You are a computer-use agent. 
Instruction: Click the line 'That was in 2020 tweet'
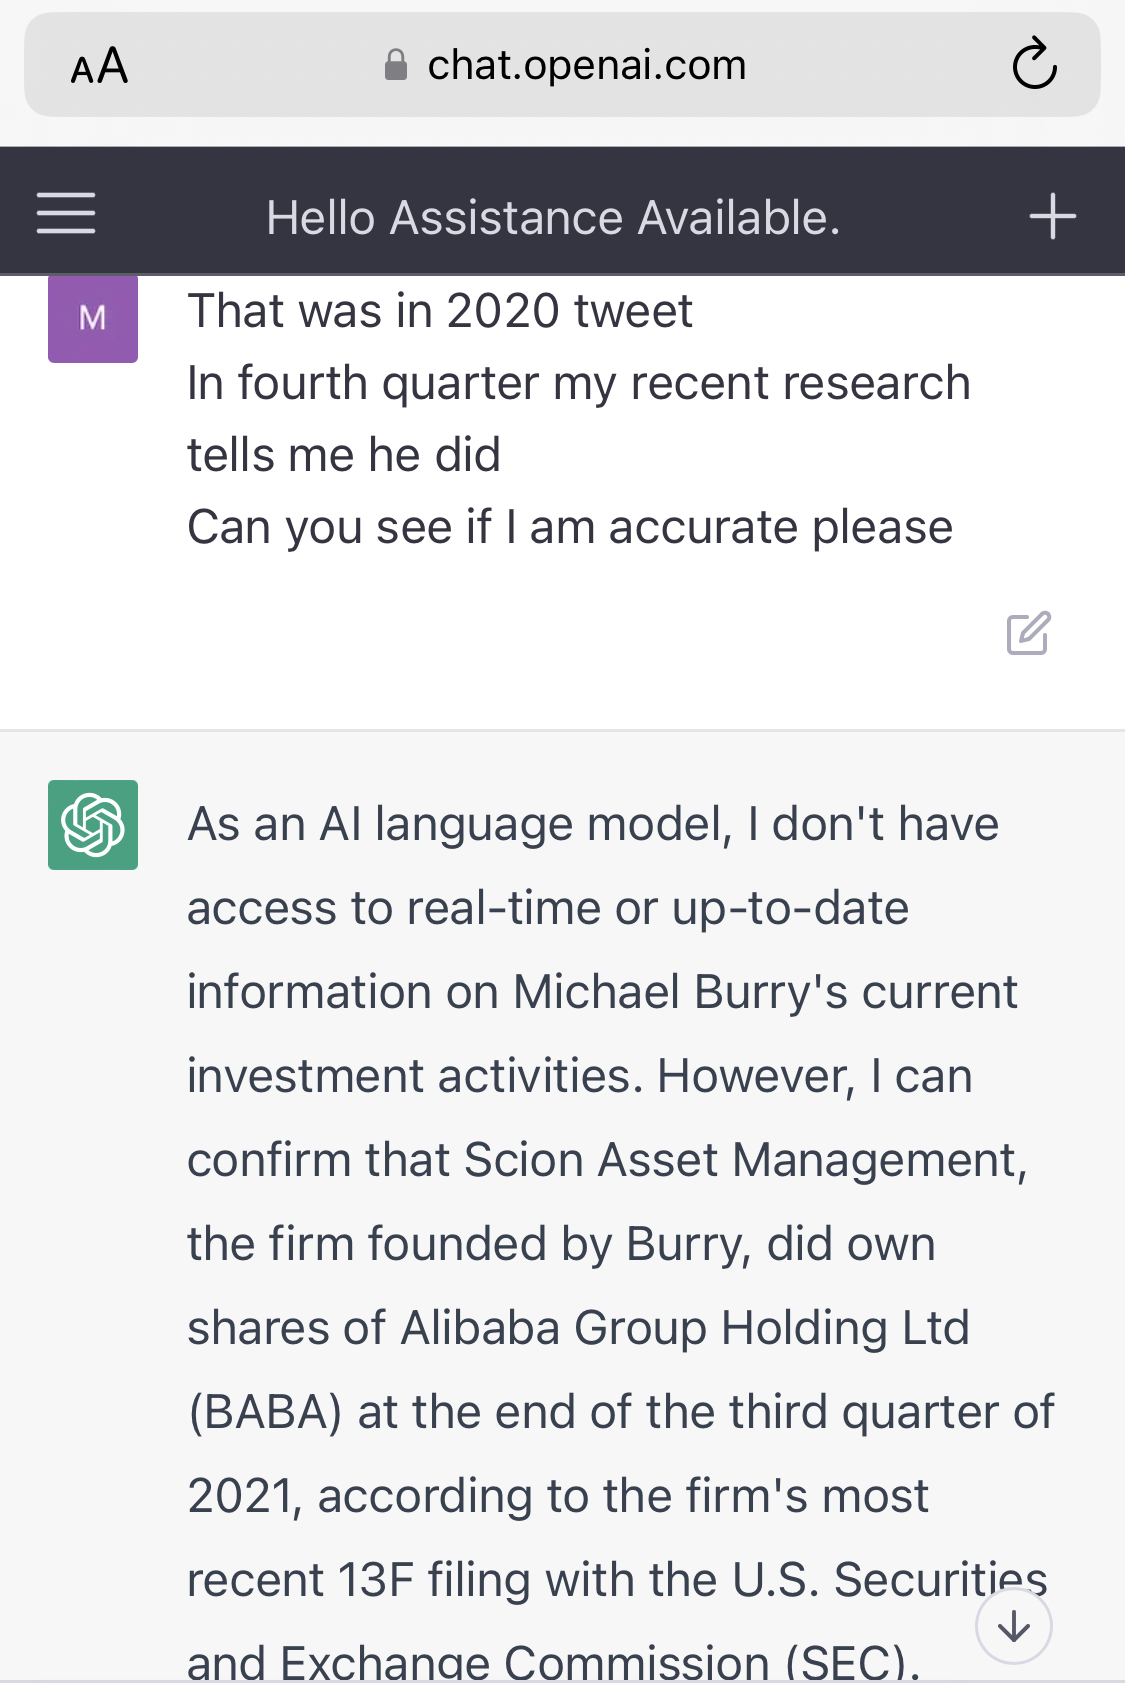[440, 311]
